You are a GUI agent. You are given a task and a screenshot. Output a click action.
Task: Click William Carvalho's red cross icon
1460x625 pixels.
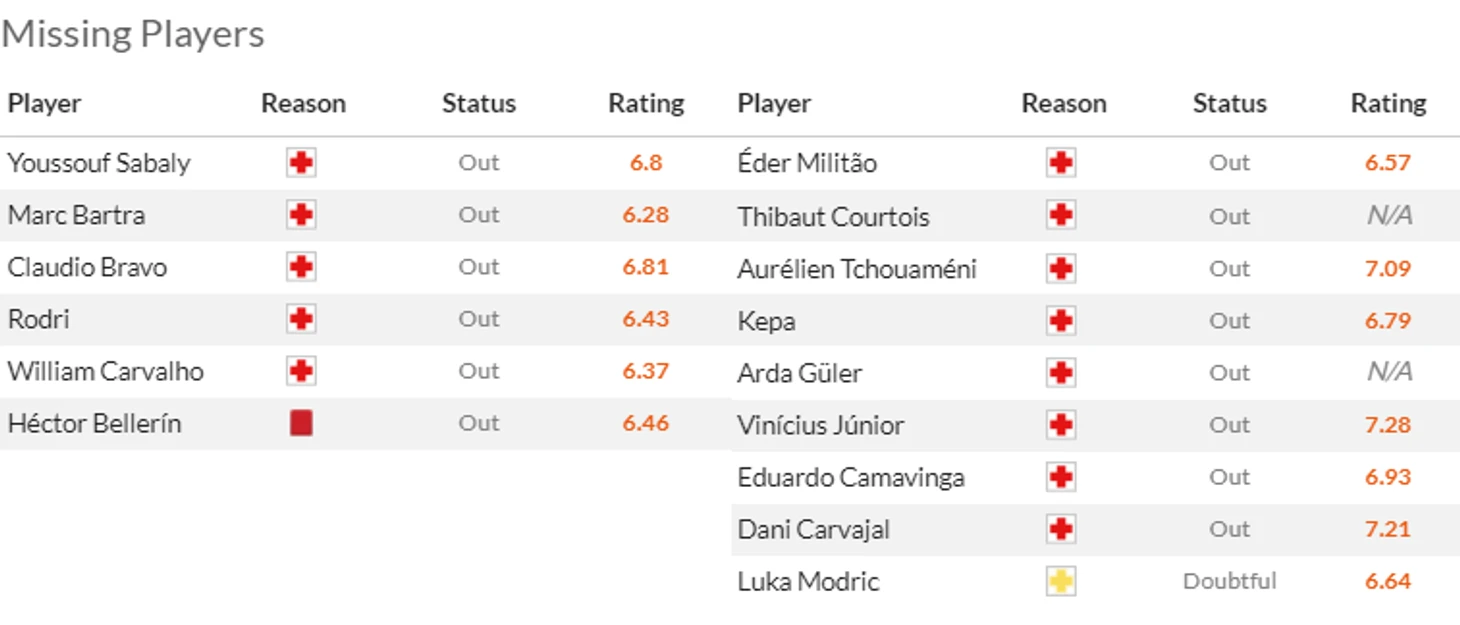(x=301, y=371)
